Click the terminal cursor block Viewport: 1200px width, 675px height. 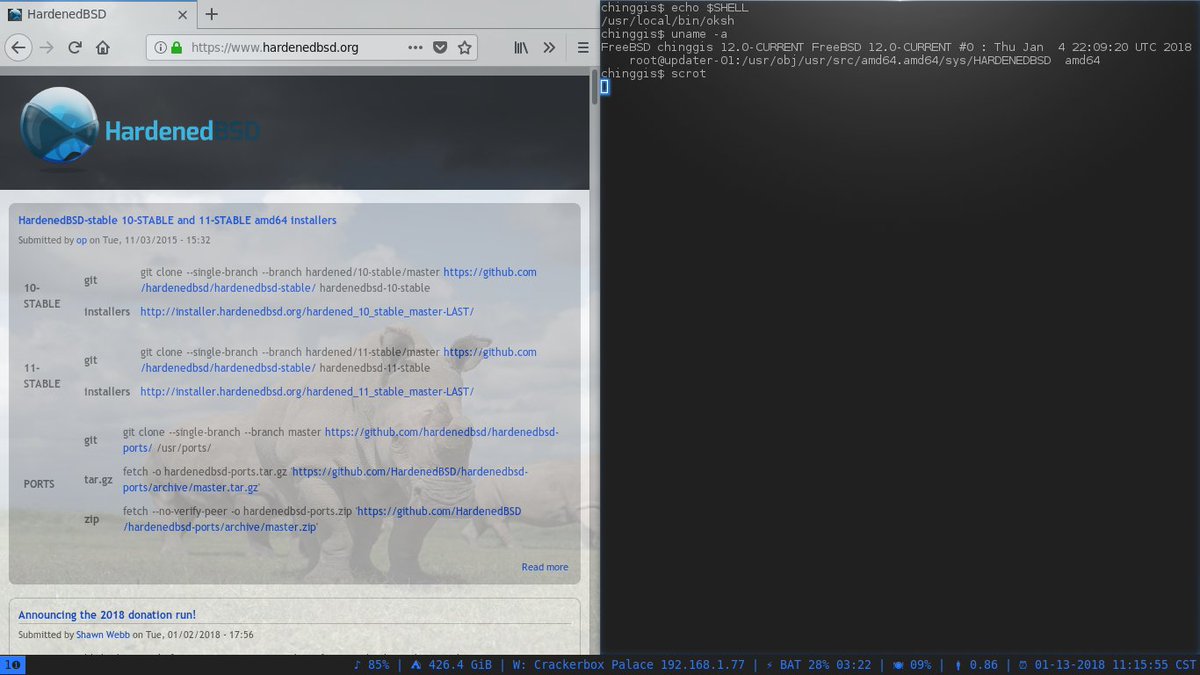[x=604, y=87]
